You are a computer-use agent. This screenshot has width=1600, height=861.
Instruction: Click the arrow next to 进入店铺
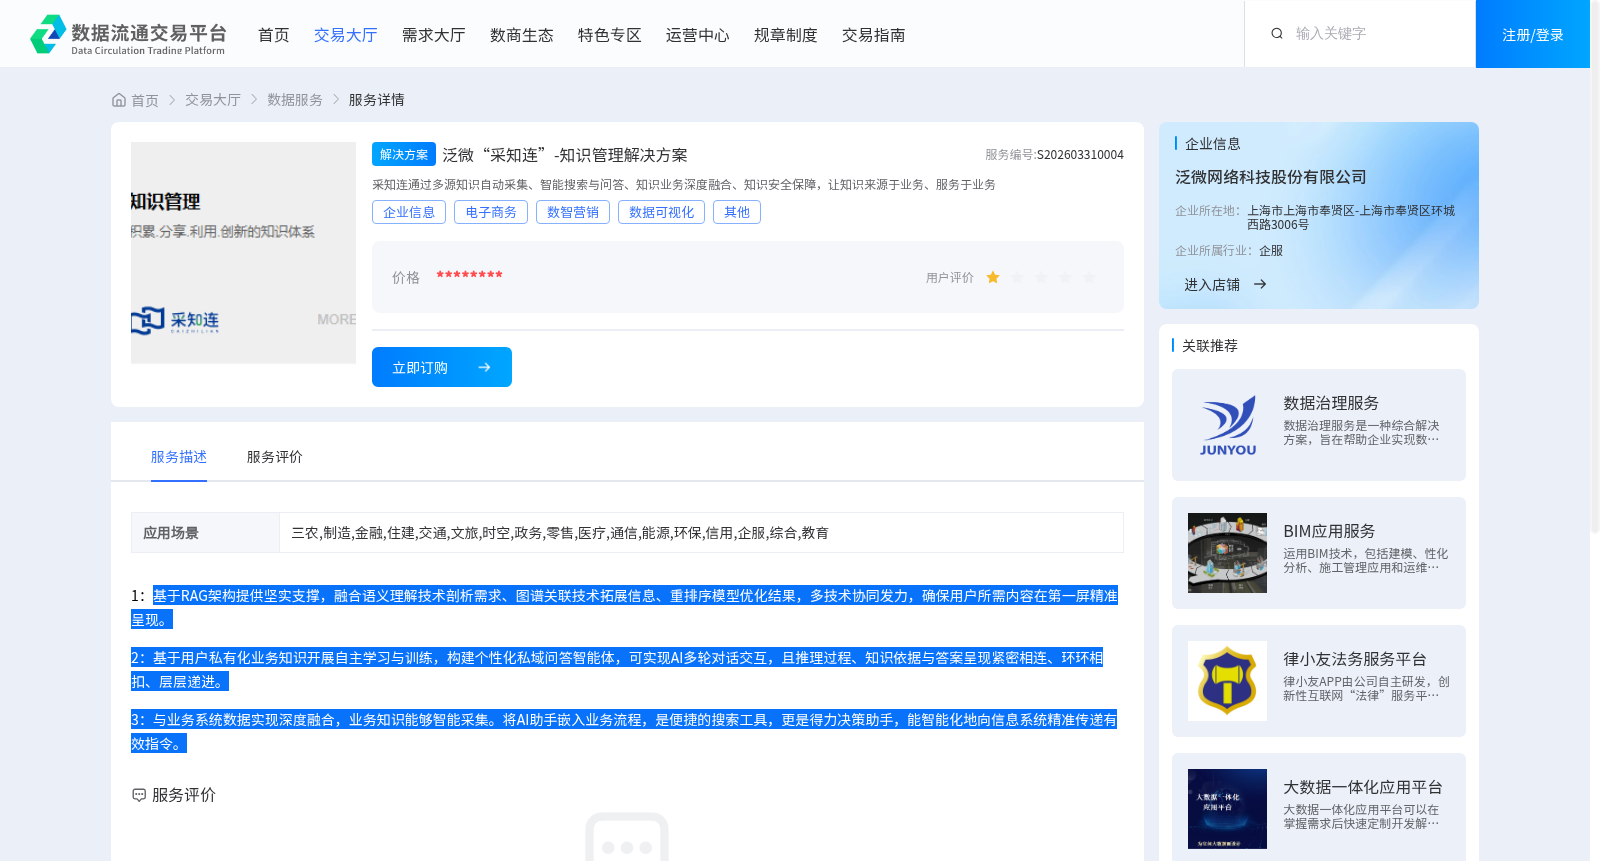tap(1260, 285)
